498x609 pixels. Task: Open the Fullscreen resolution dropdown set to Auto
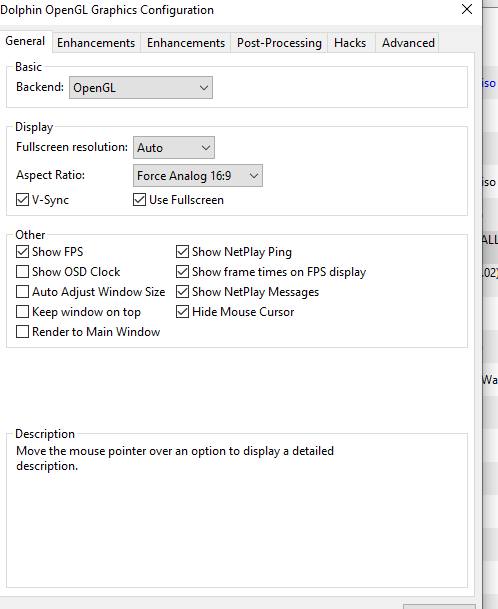[x=174, y=148]
